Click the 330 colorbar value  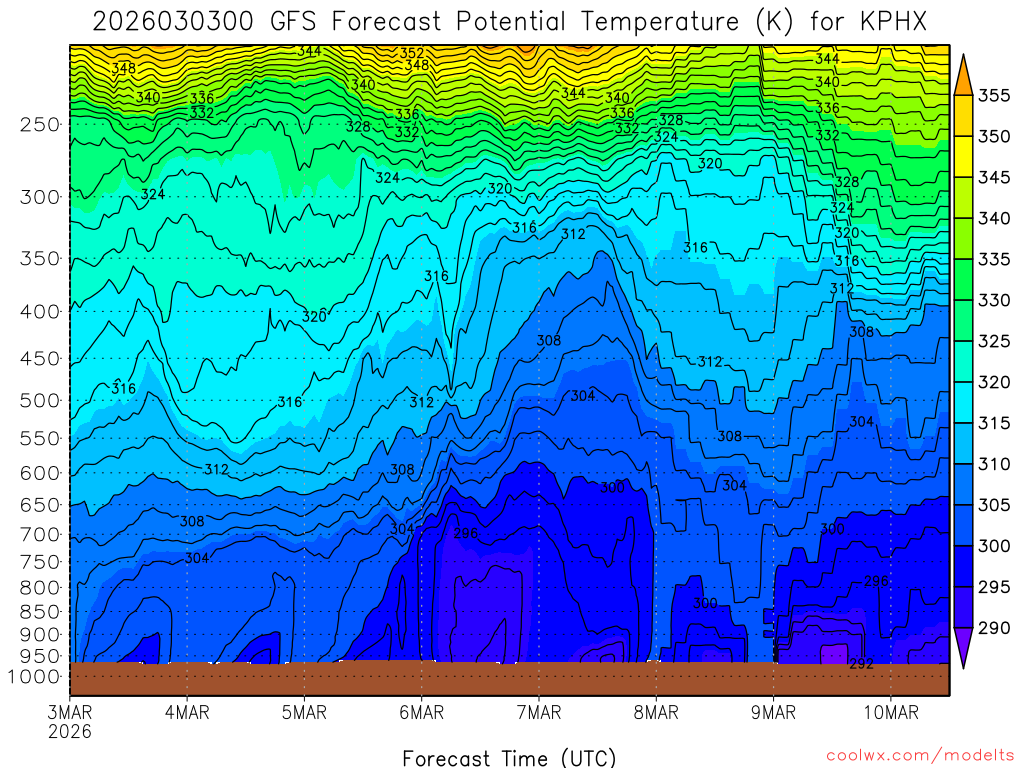994,300
